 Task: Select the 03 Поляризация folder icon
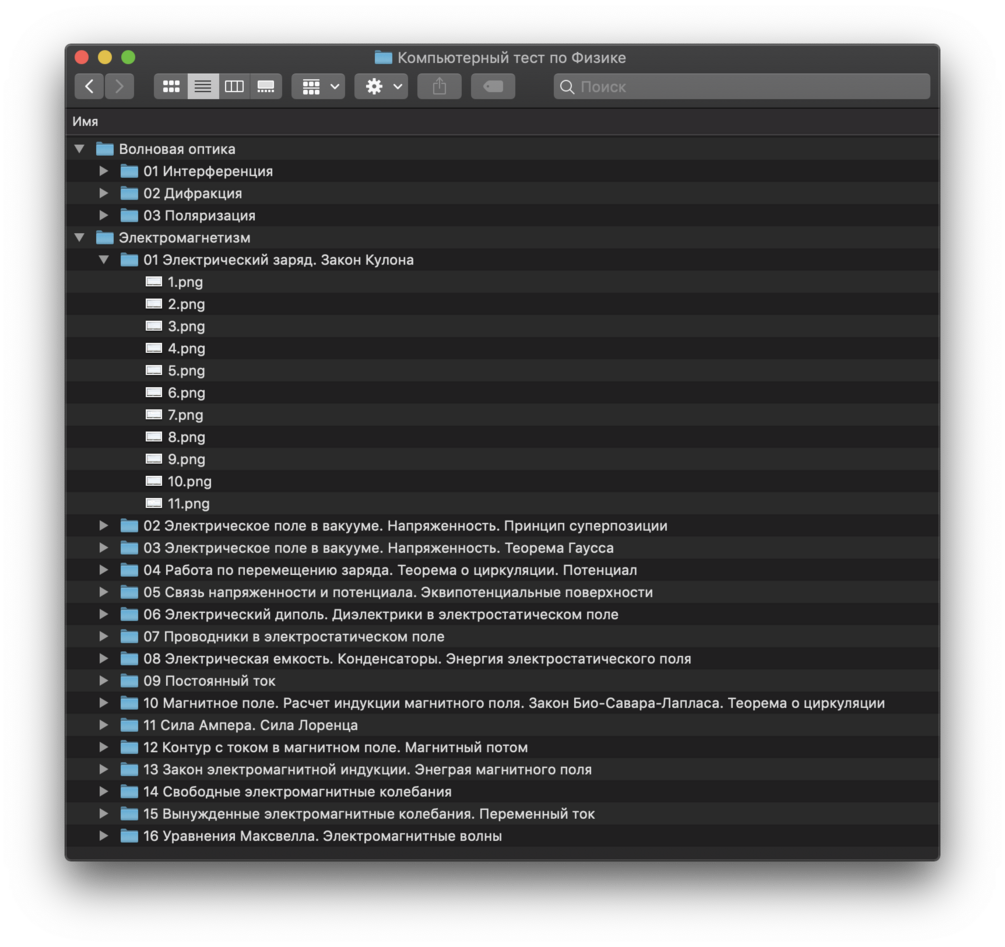pos(129,215)
